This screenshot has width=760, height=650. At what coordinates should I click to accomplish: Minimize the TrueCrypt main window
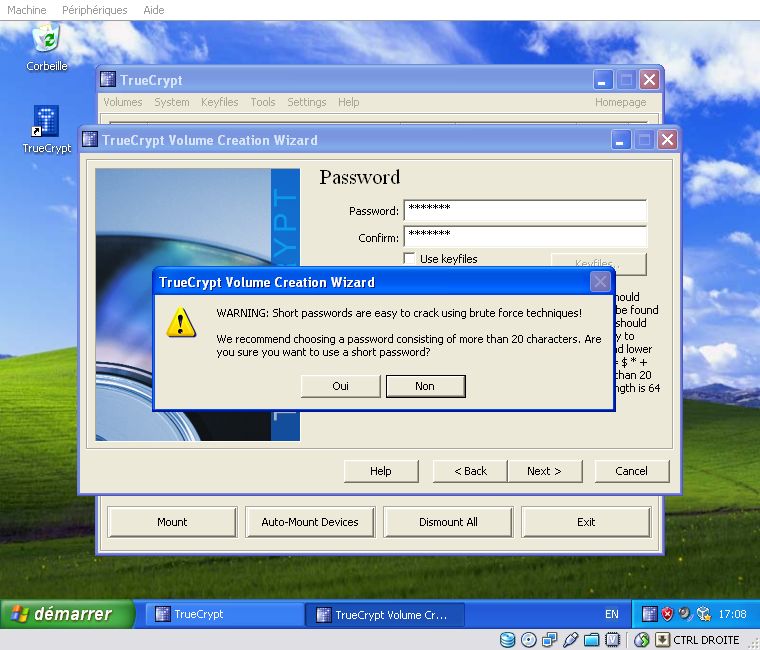click(x=603, y=79)
